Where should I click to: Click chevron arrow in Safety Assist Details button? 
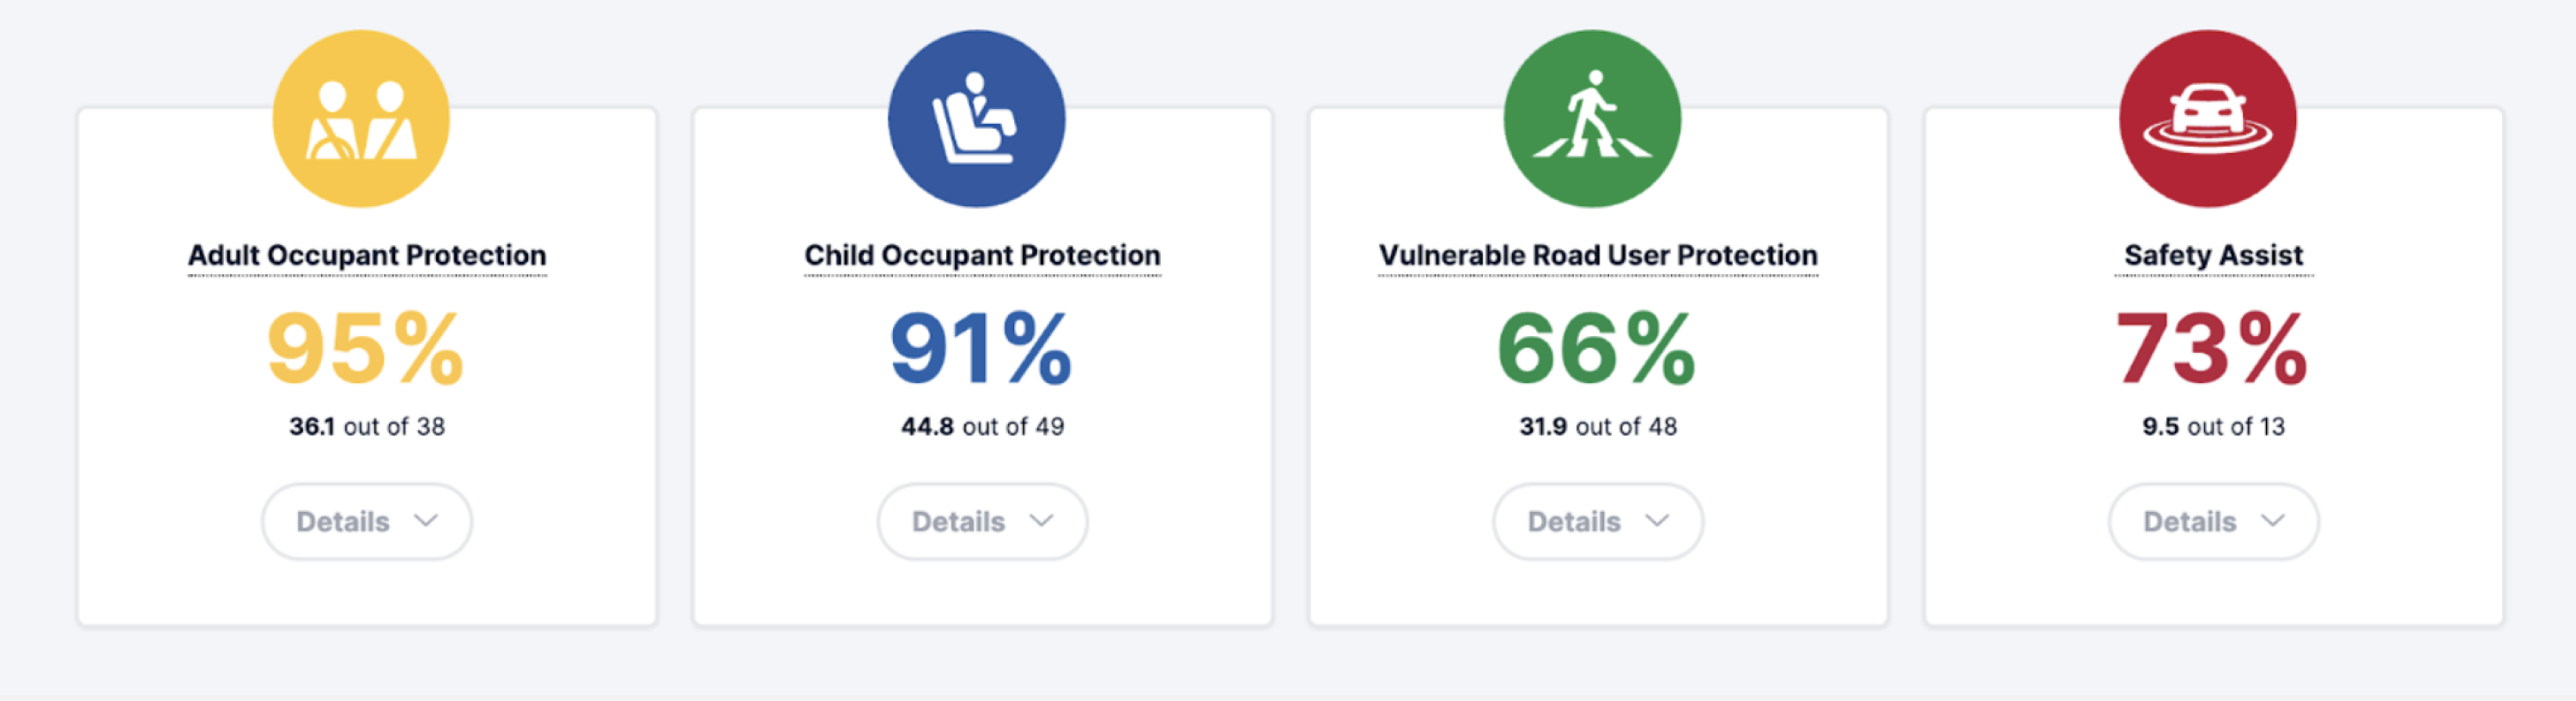pyautogui.click(x=2273, y=521)
